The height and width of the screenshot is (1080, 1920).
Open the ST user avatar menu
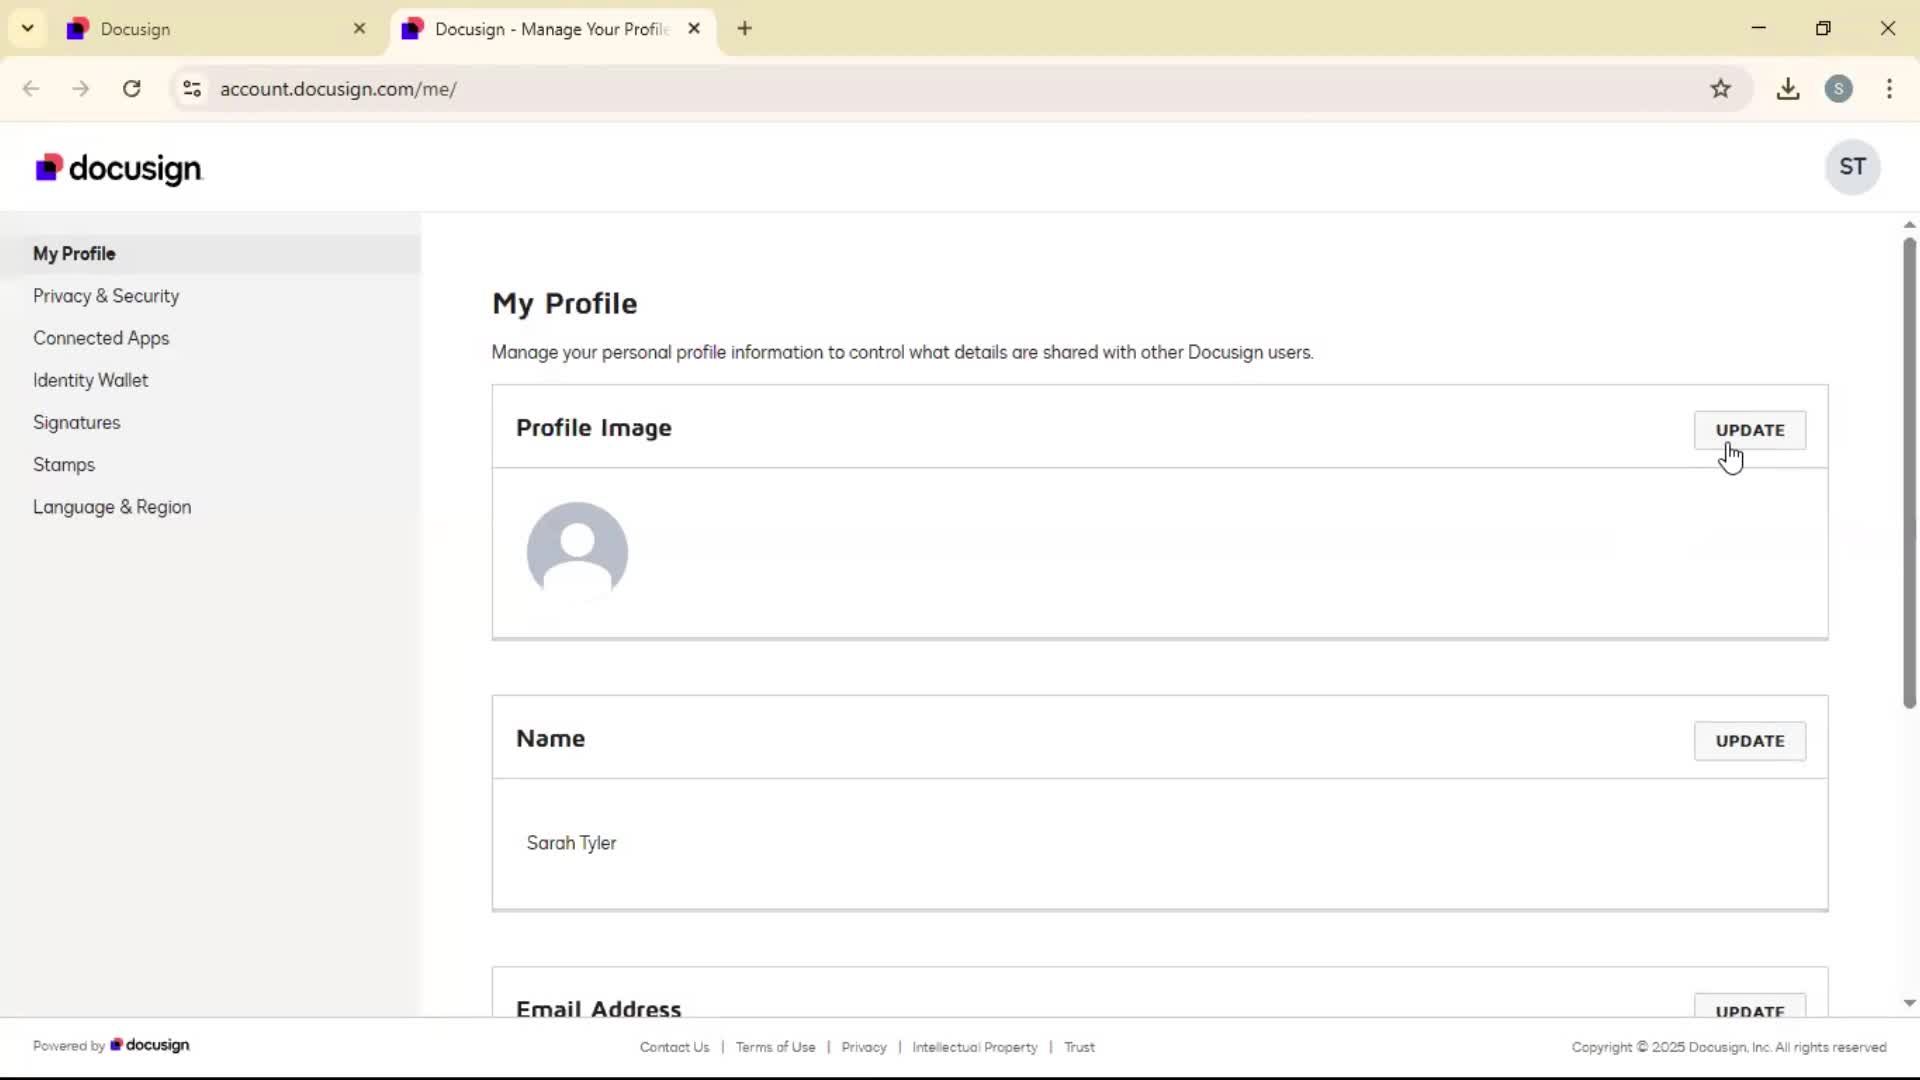tap(1852, 167)
